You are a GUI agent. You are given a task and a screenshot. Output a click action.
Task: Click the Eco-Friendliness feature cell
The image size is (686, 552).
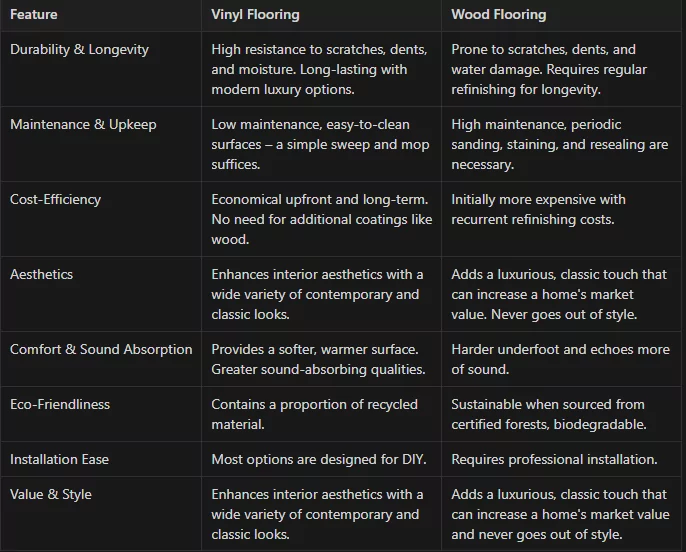point(60,404)
